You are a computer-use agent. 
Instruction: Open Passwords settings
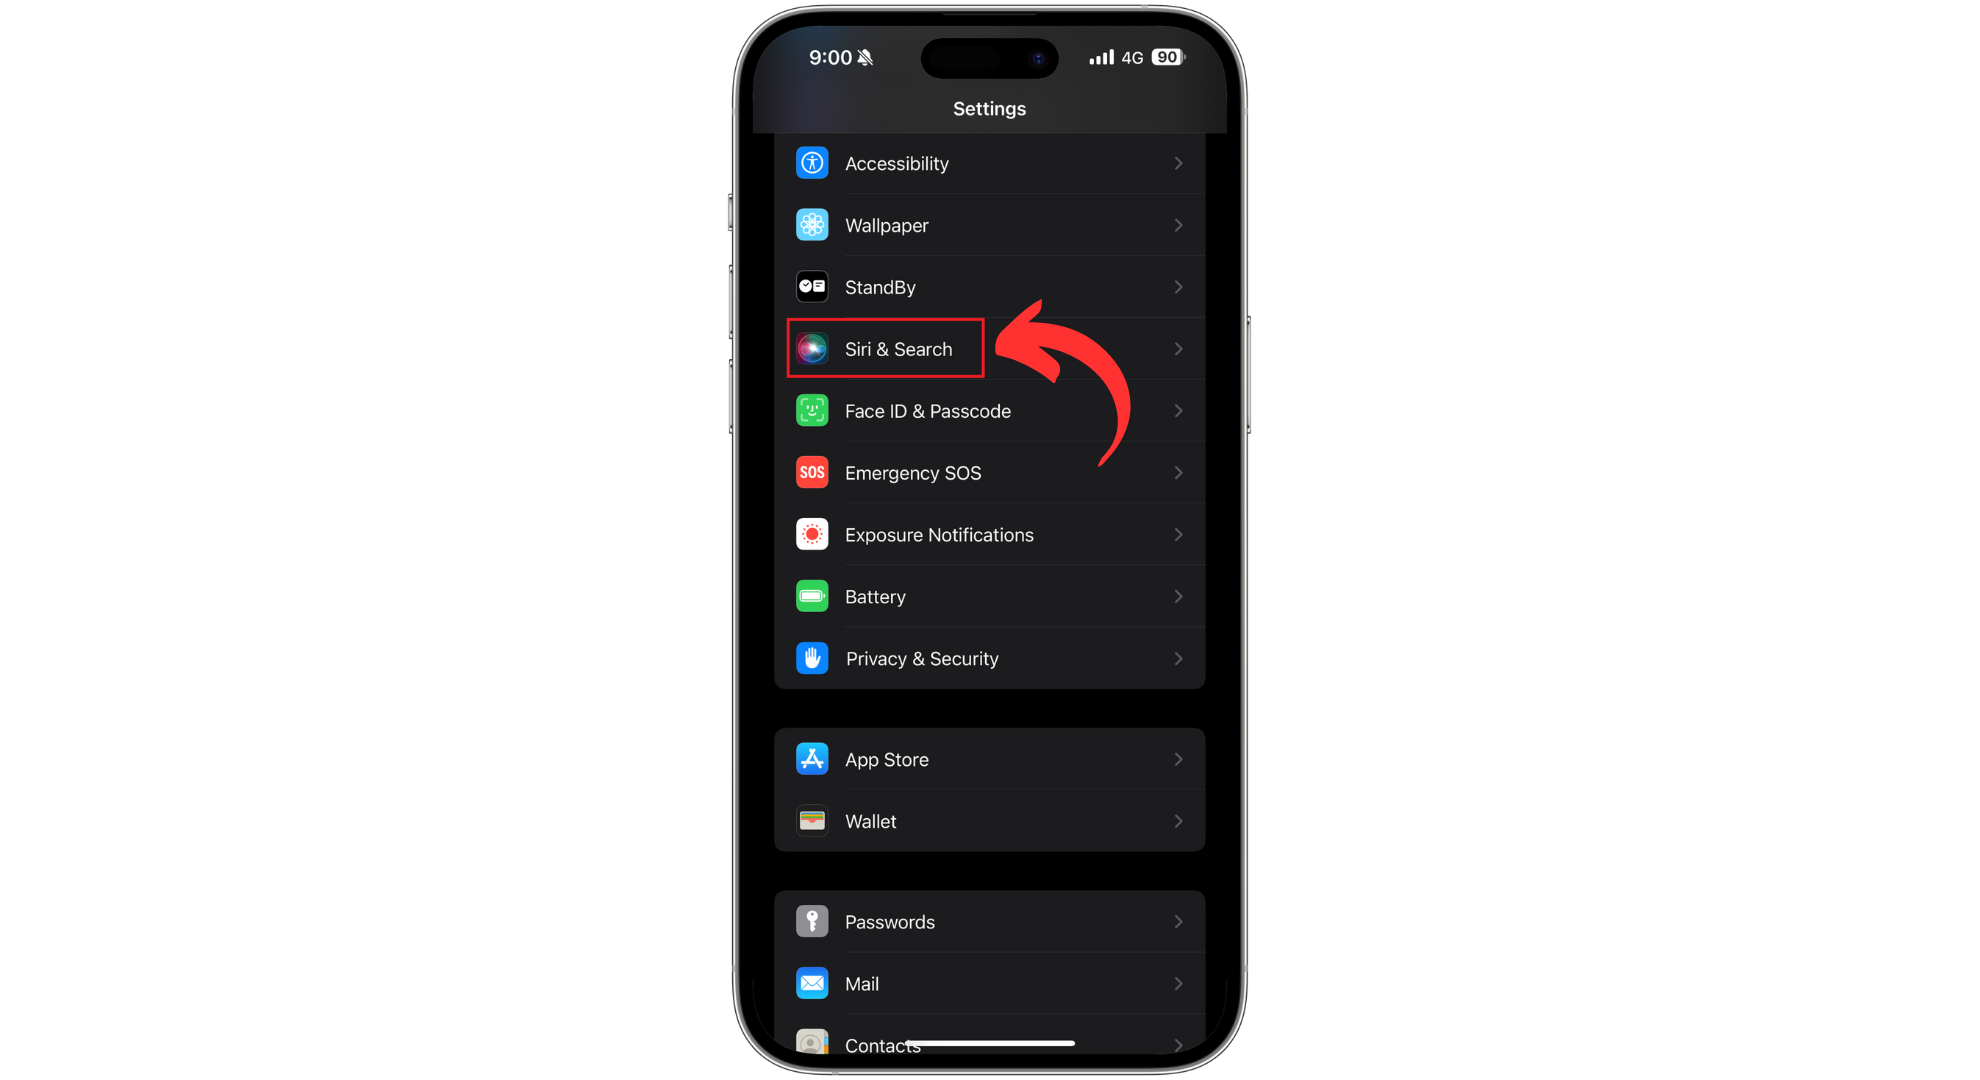click(x=989, y=920)
